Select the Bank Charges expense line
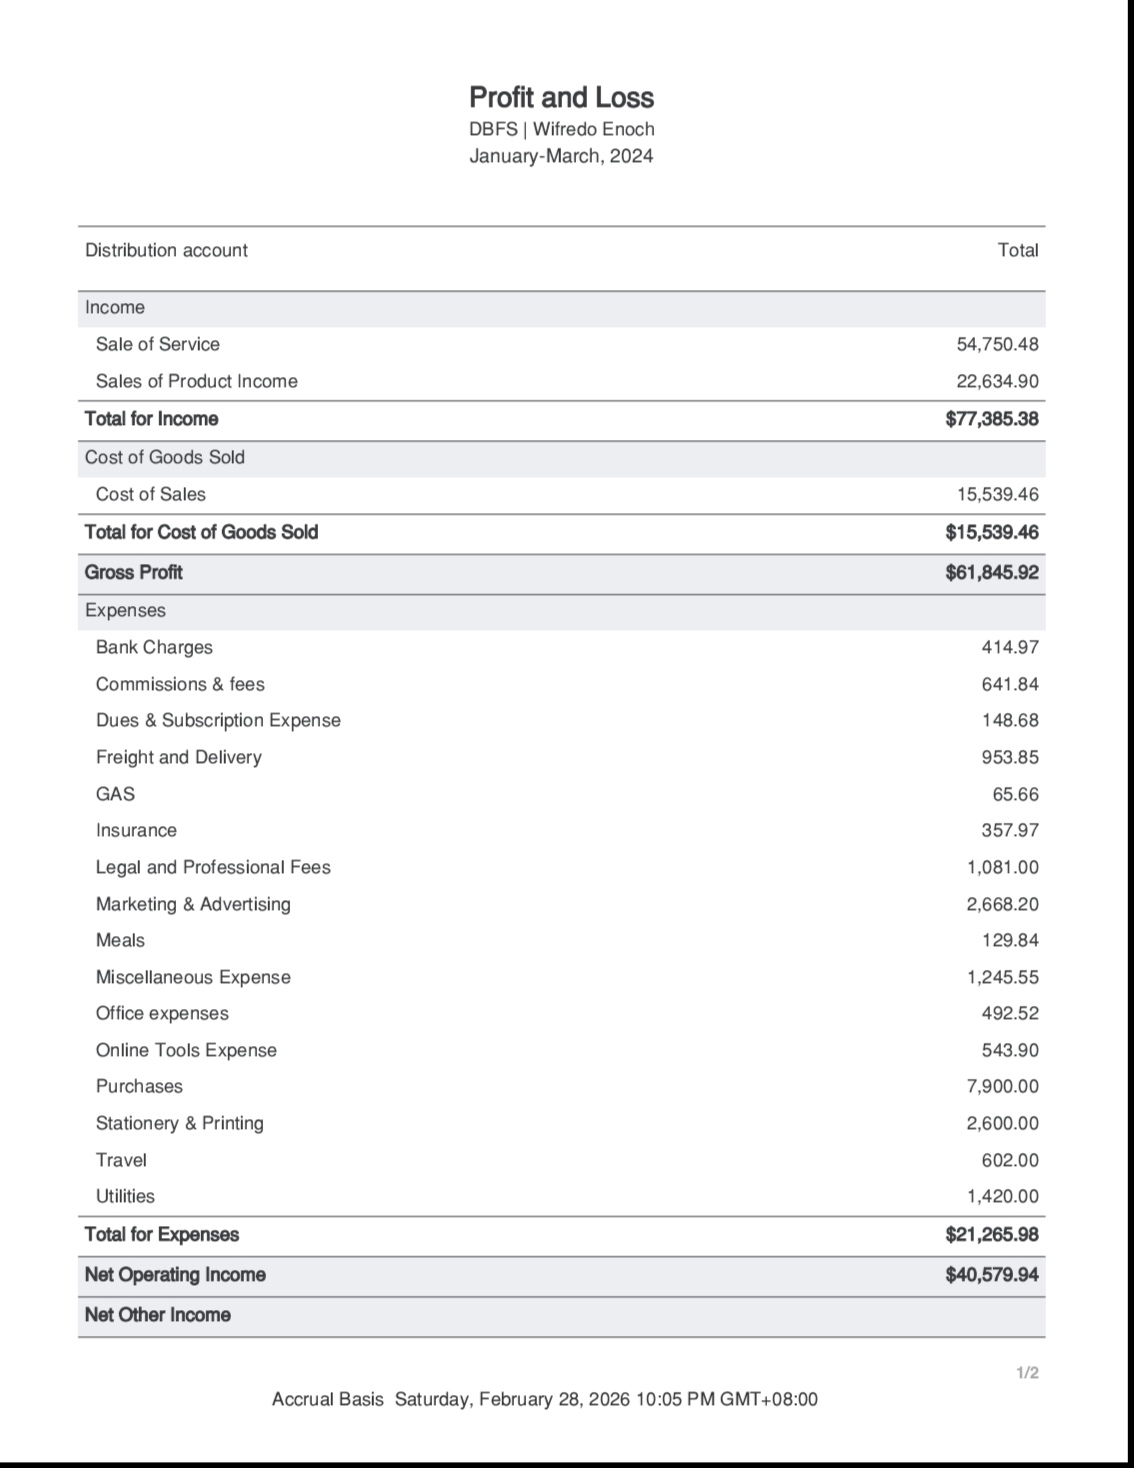This screenshot has width=1134, height=1468. point(561,647)
